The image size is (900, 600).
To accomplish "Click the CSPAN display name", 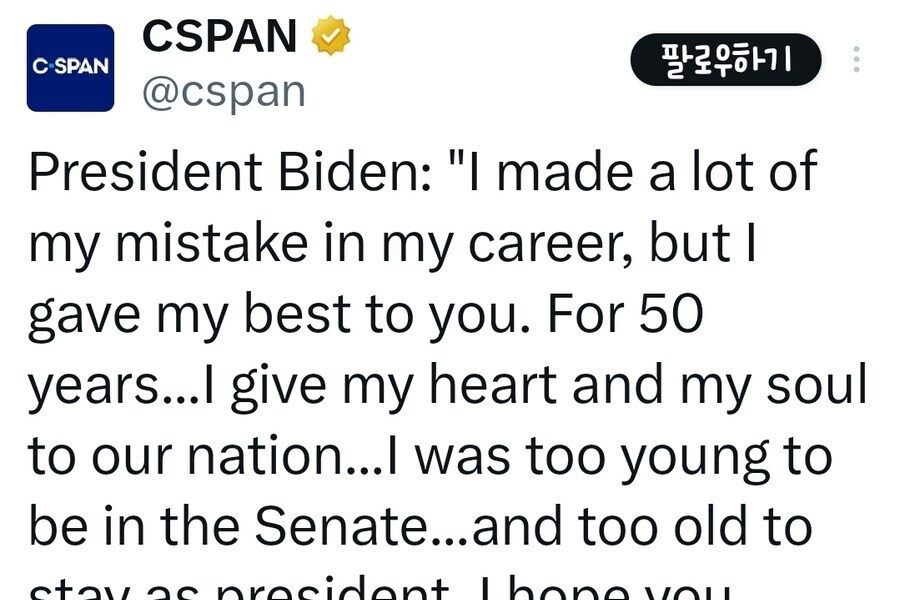I will [220, 37].
